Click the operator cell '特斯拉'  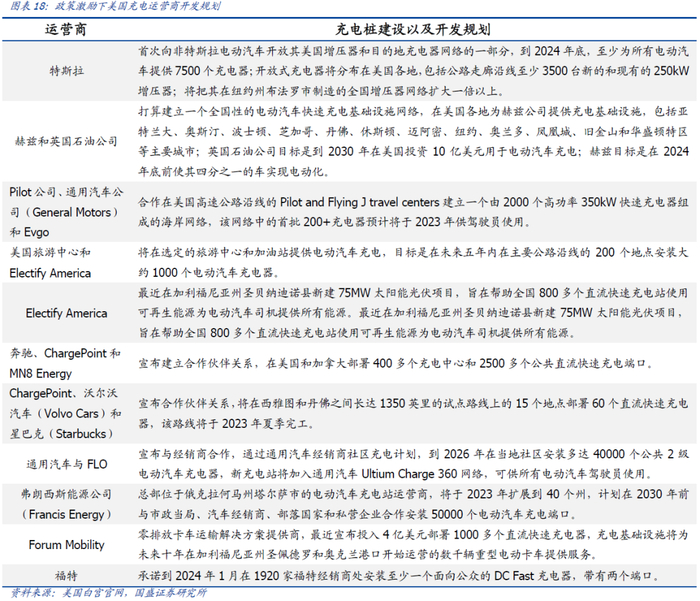point(67,71)
